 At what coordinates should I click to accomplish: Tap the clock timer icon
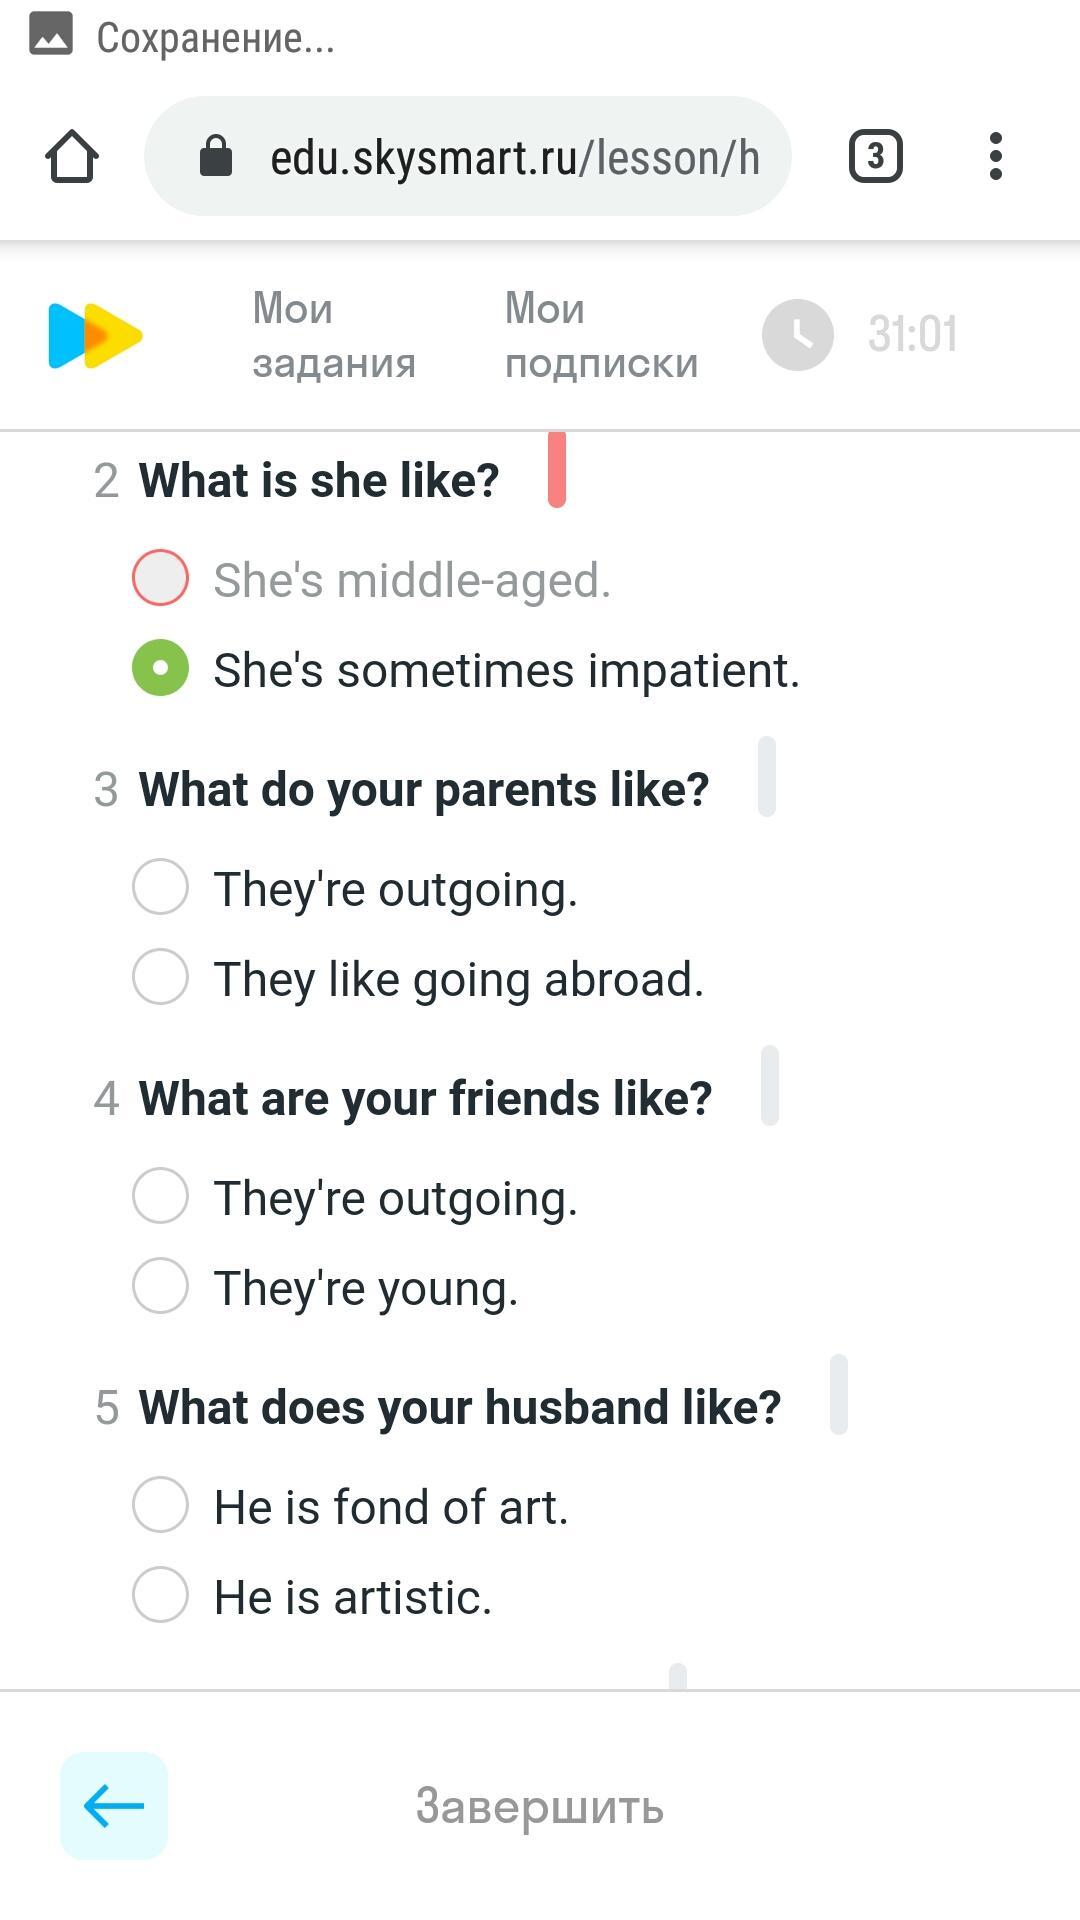pos(798,335)
